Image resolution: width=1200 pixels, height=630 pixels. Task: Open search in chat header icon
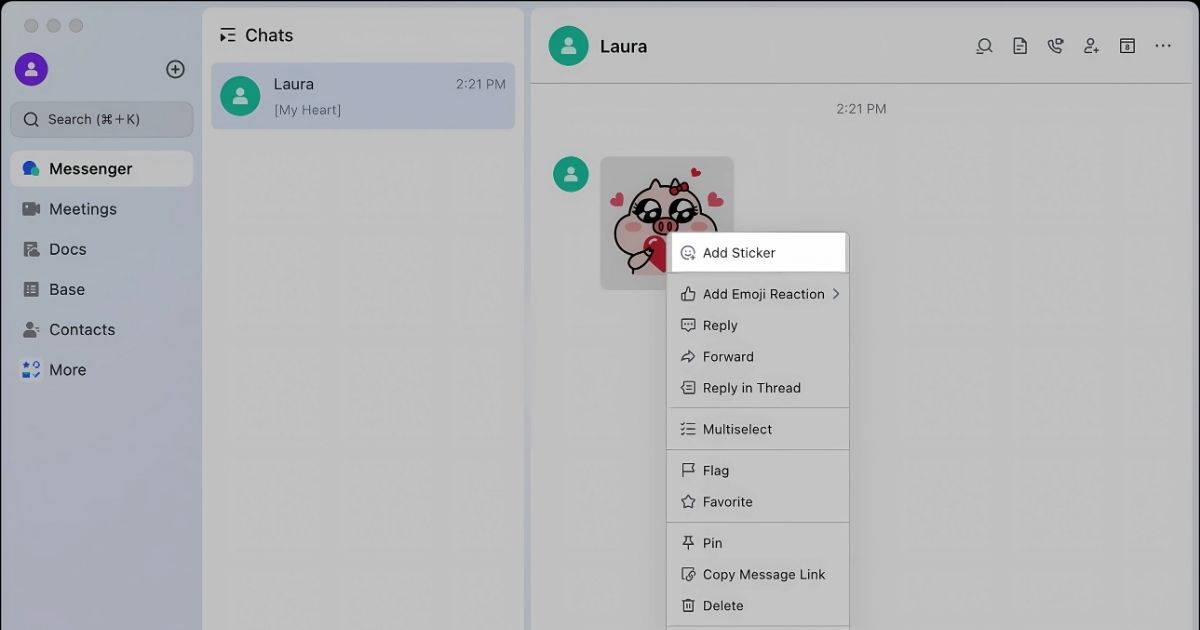pos(984,46)
